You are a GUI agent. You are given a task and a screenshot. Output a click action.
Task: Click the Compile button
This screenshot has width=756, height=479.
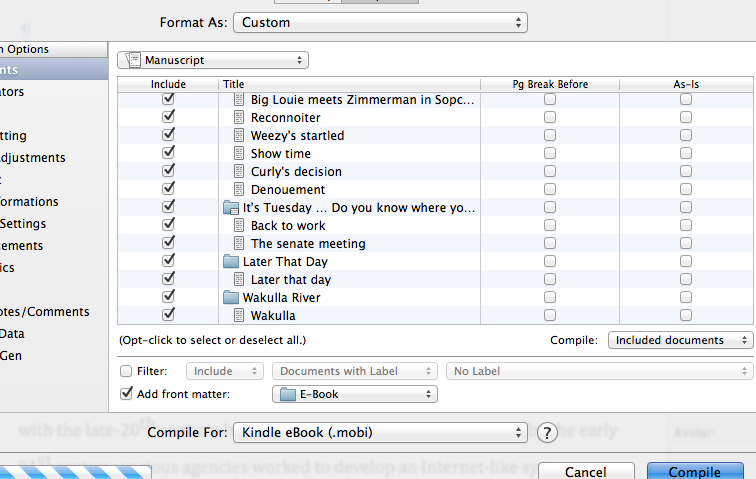point(695,471)
